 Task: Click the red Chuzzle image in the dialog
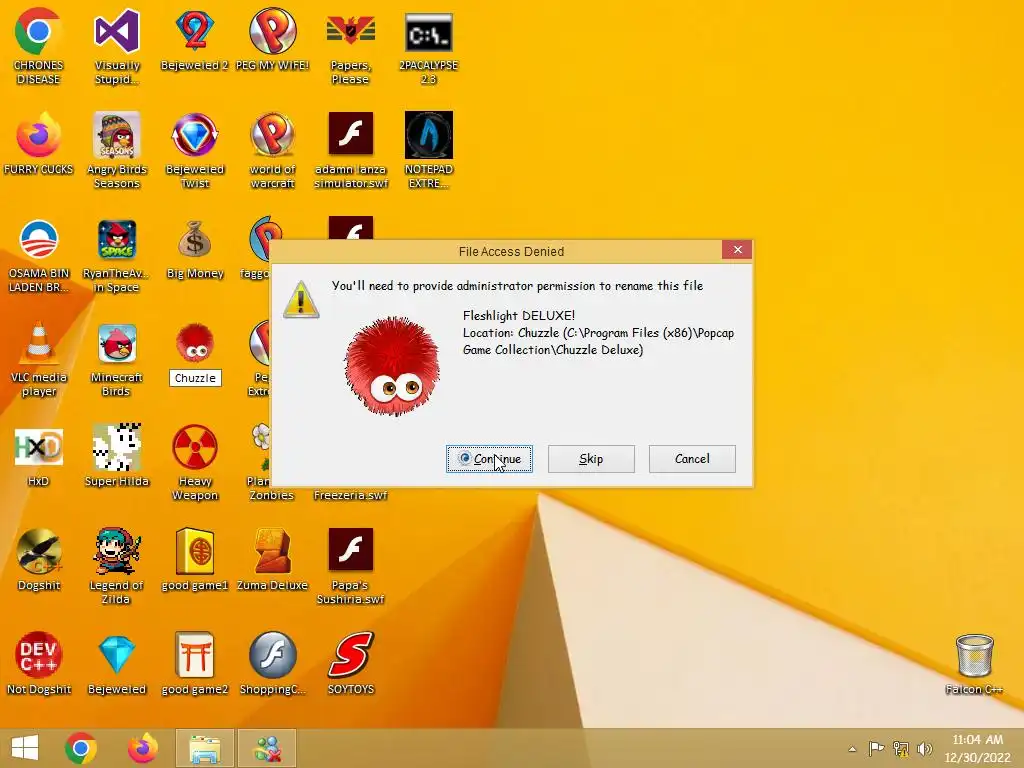pyautogui.click(x=392, y=366)
